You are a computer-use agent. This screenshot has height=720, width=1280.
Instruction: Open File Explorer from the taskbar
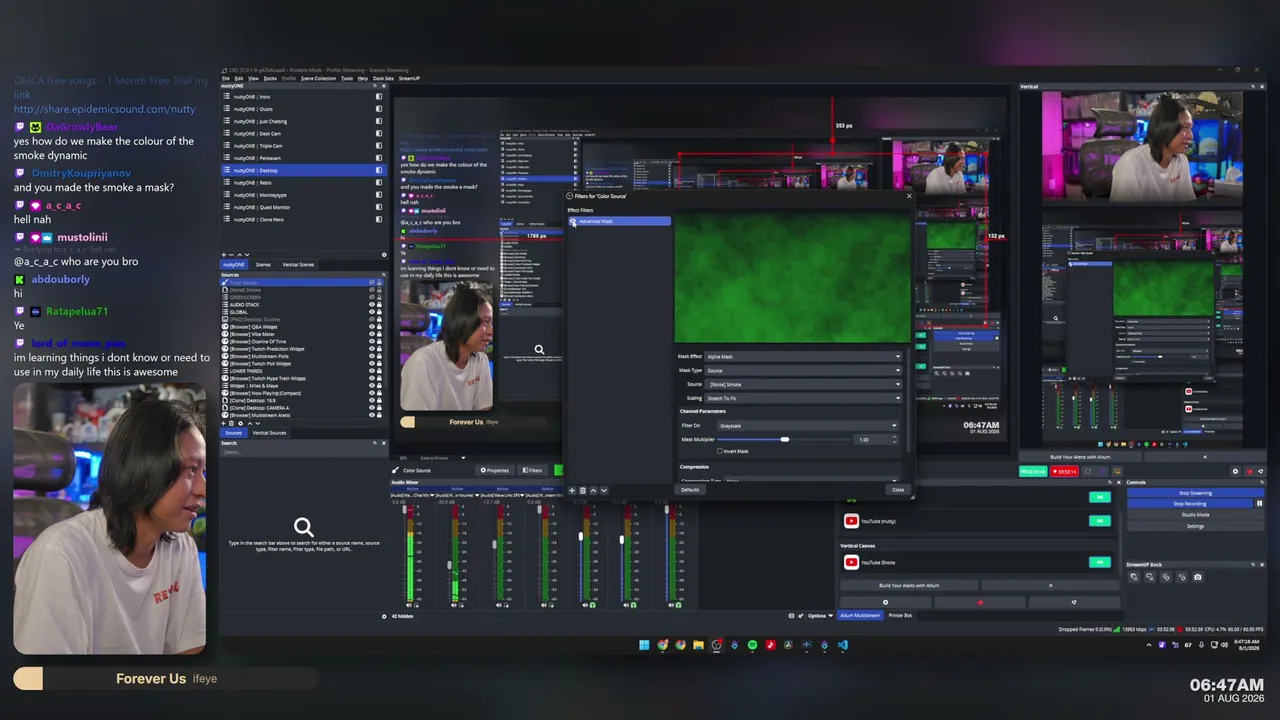tap(698, 645)
